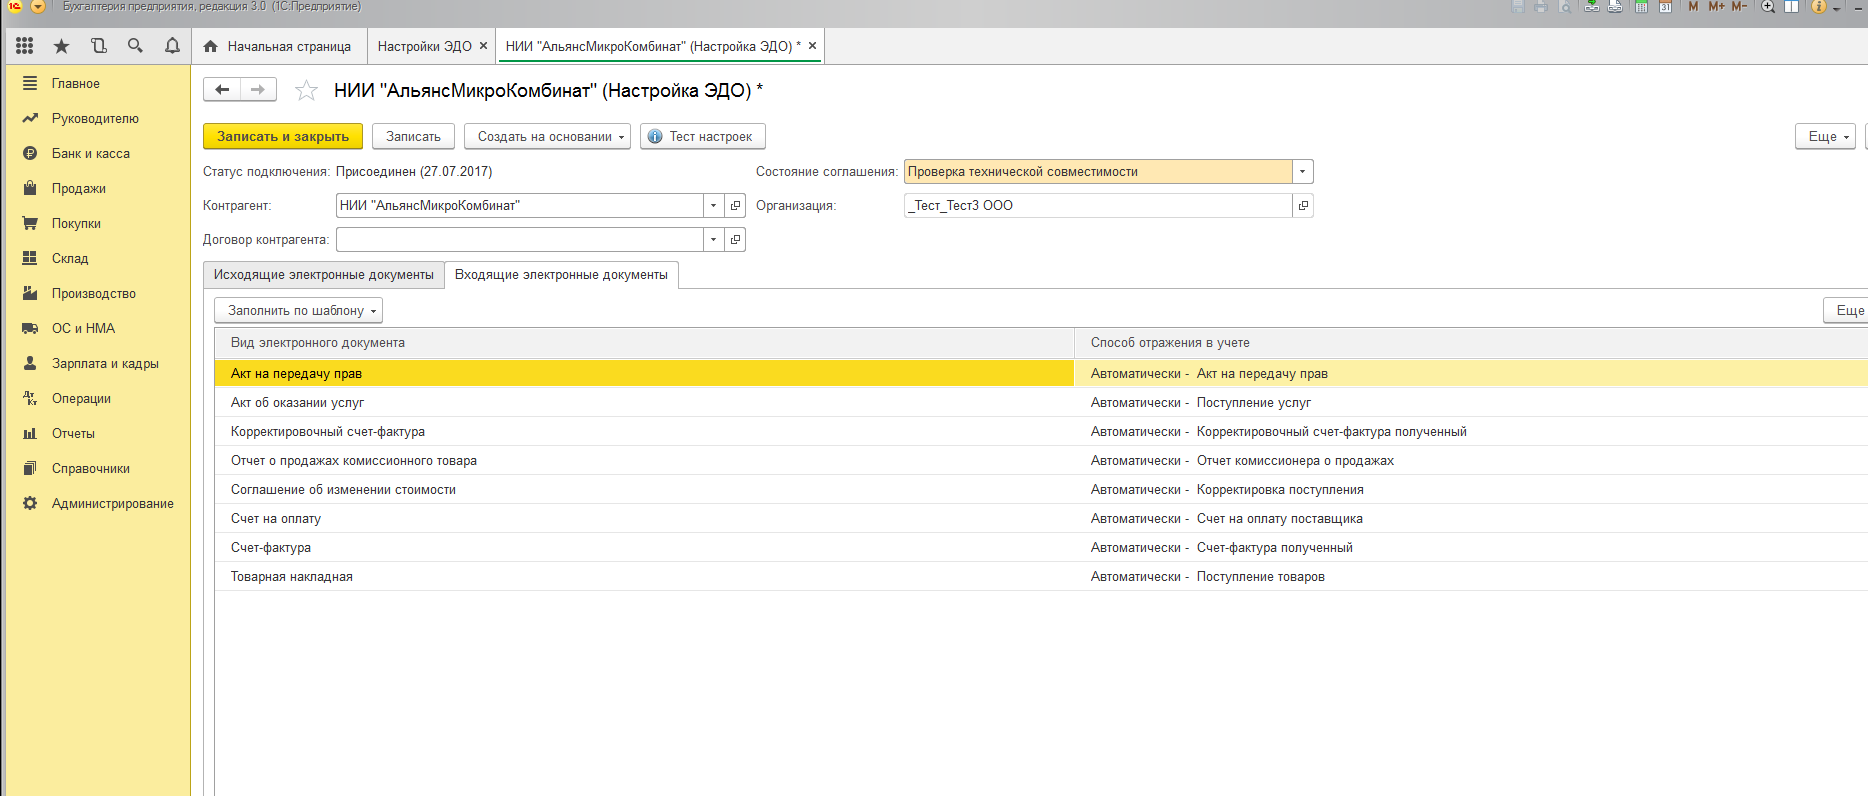This screenshot has height=796, width=1868.
Task: Click the Договор контрагента input field
Action: coord(519,240)
